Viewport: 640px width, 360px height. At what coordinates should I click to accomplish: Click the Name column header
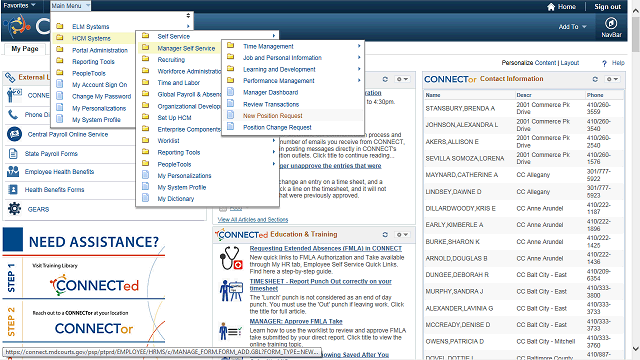point(433,95)
